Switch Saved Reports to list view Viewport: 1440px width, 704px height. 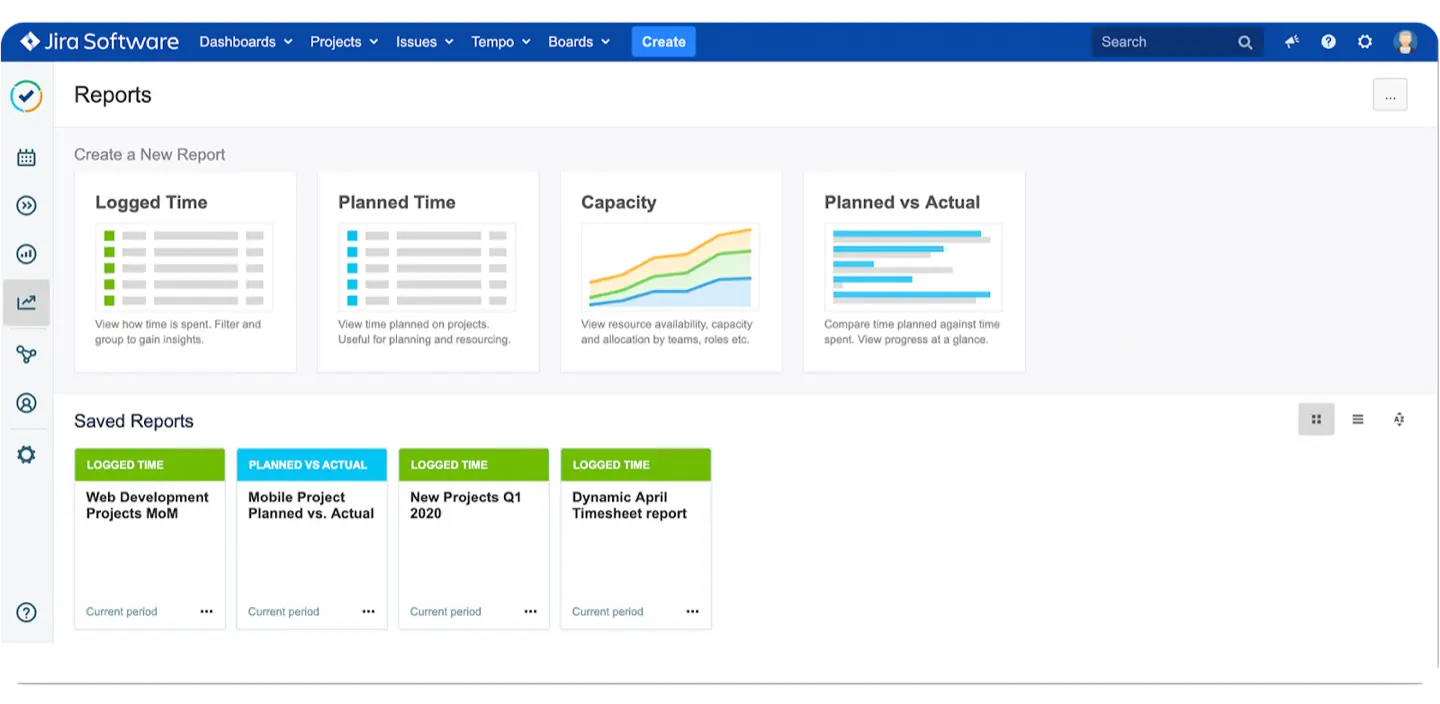[1357, 419]
